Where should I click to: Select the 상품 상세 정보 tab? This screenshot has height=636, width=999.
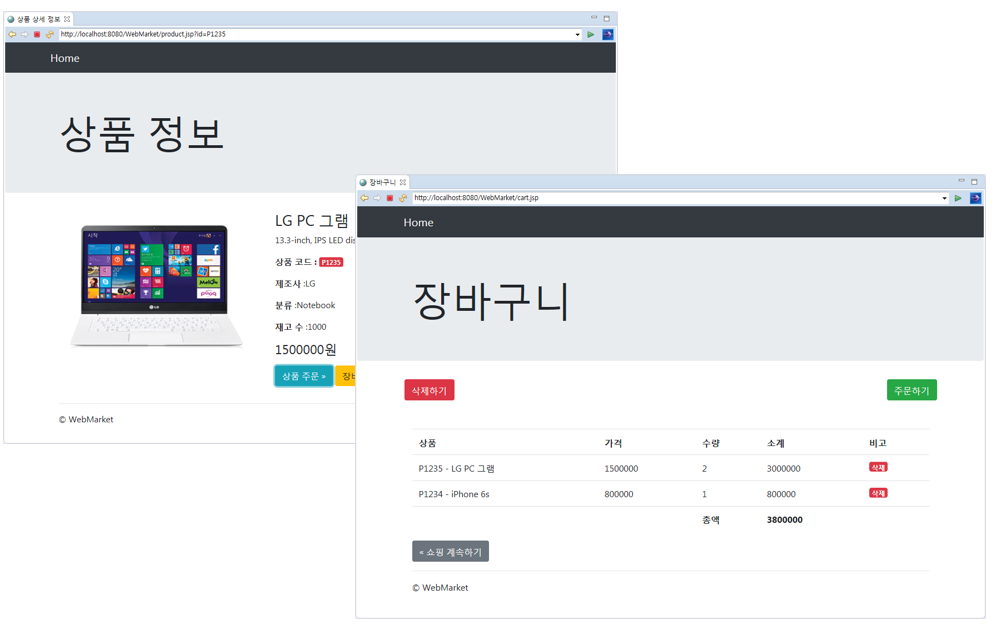38,19
